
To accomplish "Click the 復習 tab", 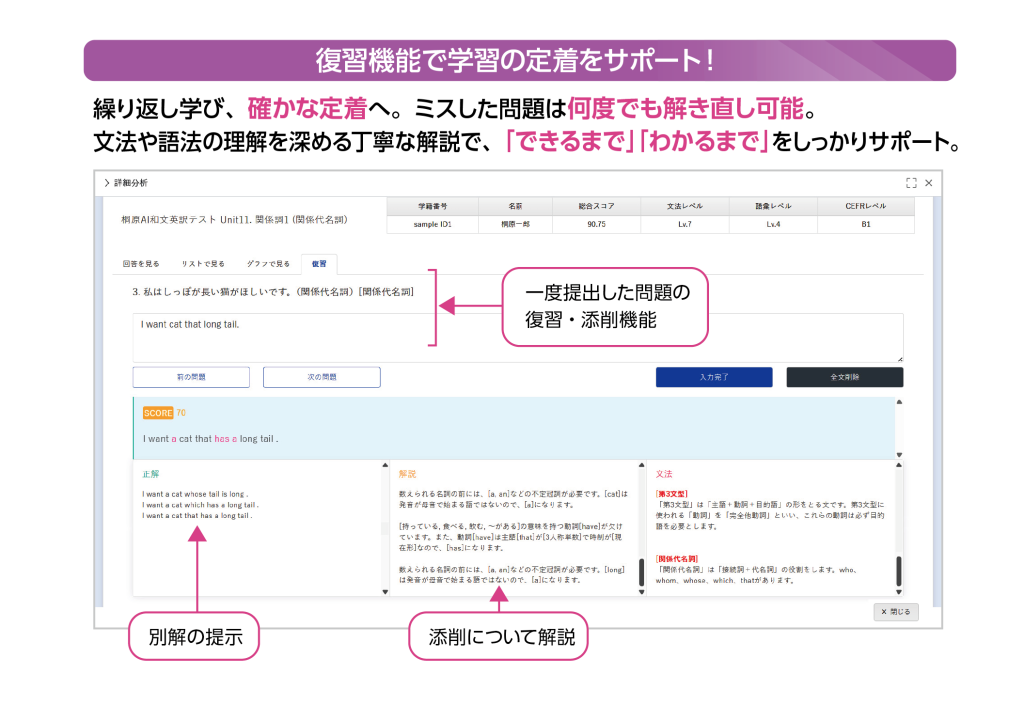I will point(319,264).
